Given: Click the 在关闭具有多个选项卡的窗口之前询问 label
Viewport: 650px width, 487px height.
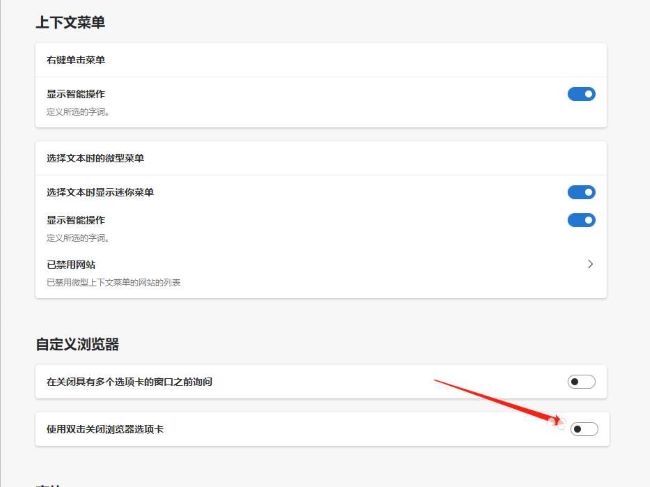Looking at the screenshot, I should click(x=129, y=382).
